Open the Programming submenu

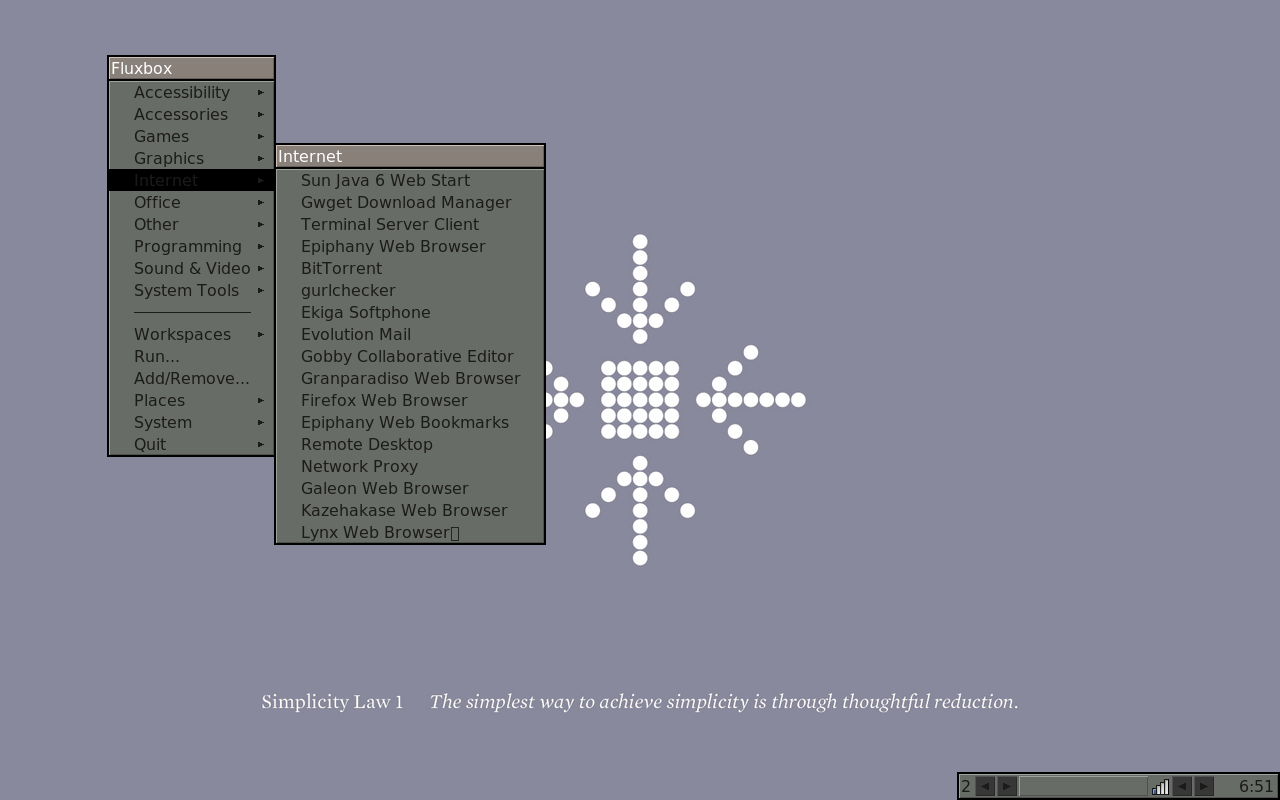[191, 246]
